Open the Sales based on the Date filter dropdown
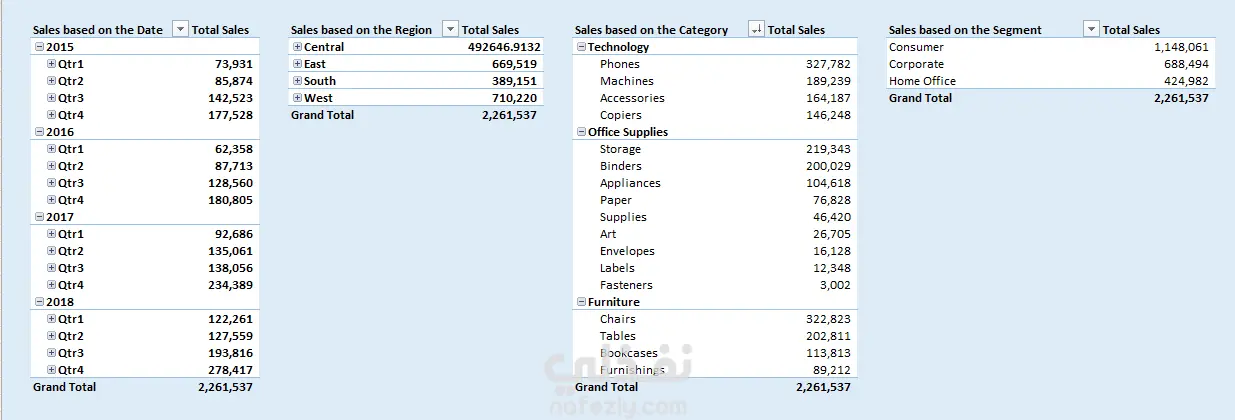The width and height of the screenshot is (1235, 420). pos(180,30)
